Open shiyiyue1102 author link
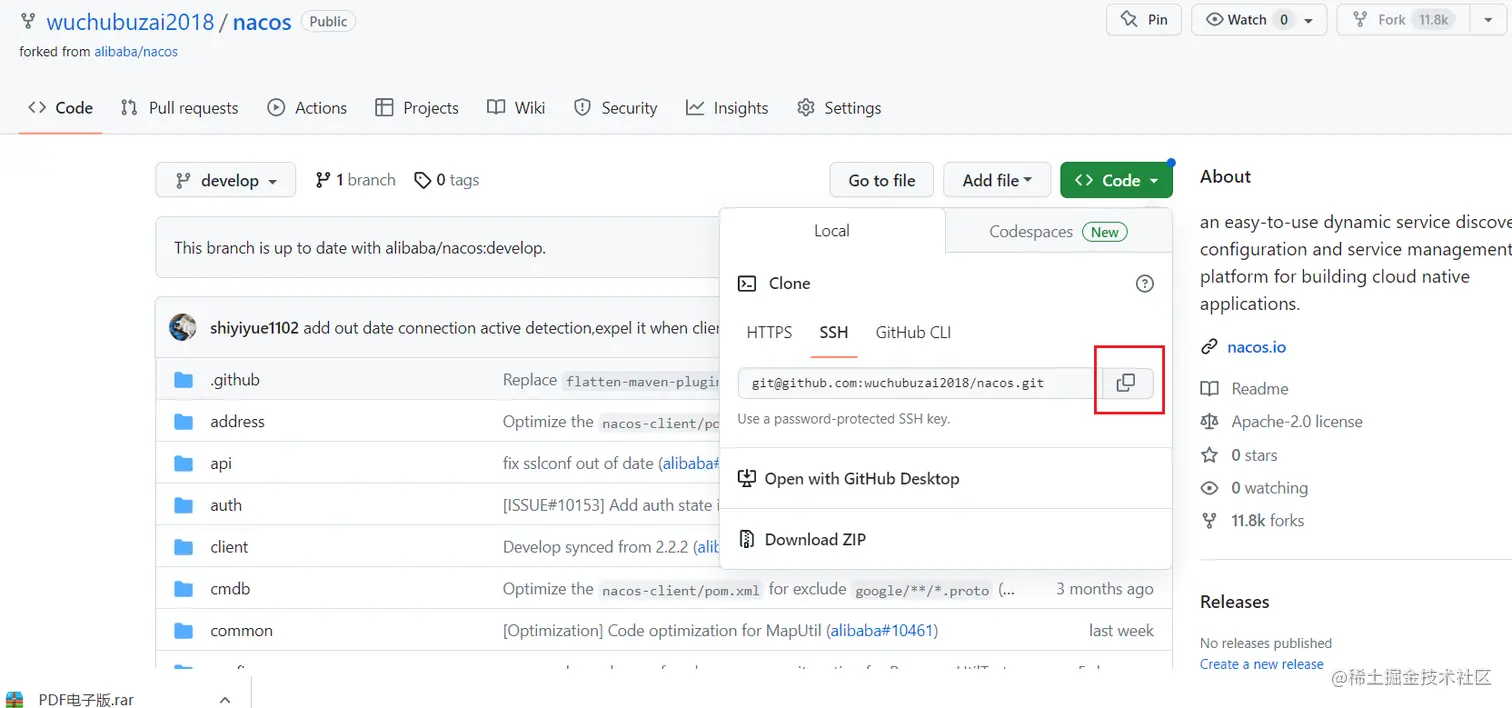 pyautogui.click(x=254, y=328)
